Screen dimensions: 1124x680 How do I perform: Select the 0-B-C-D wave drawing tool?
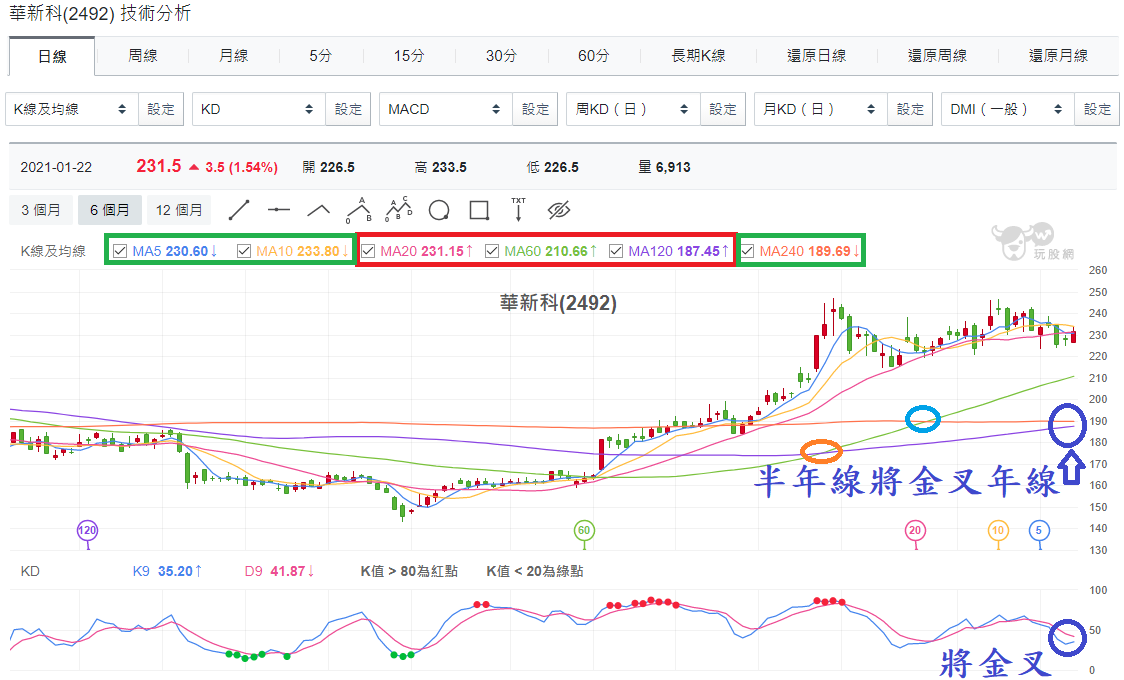[x=399, y=210]
